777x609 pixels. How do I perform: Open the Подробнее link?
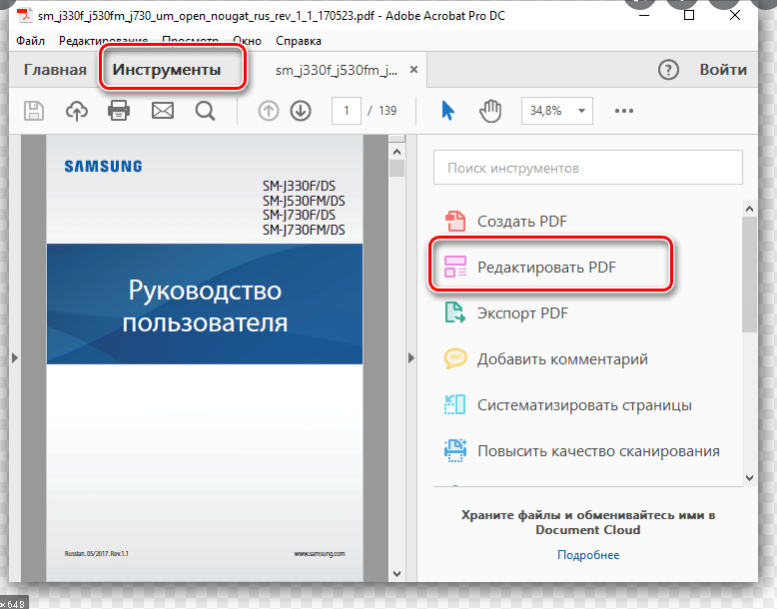588,554
